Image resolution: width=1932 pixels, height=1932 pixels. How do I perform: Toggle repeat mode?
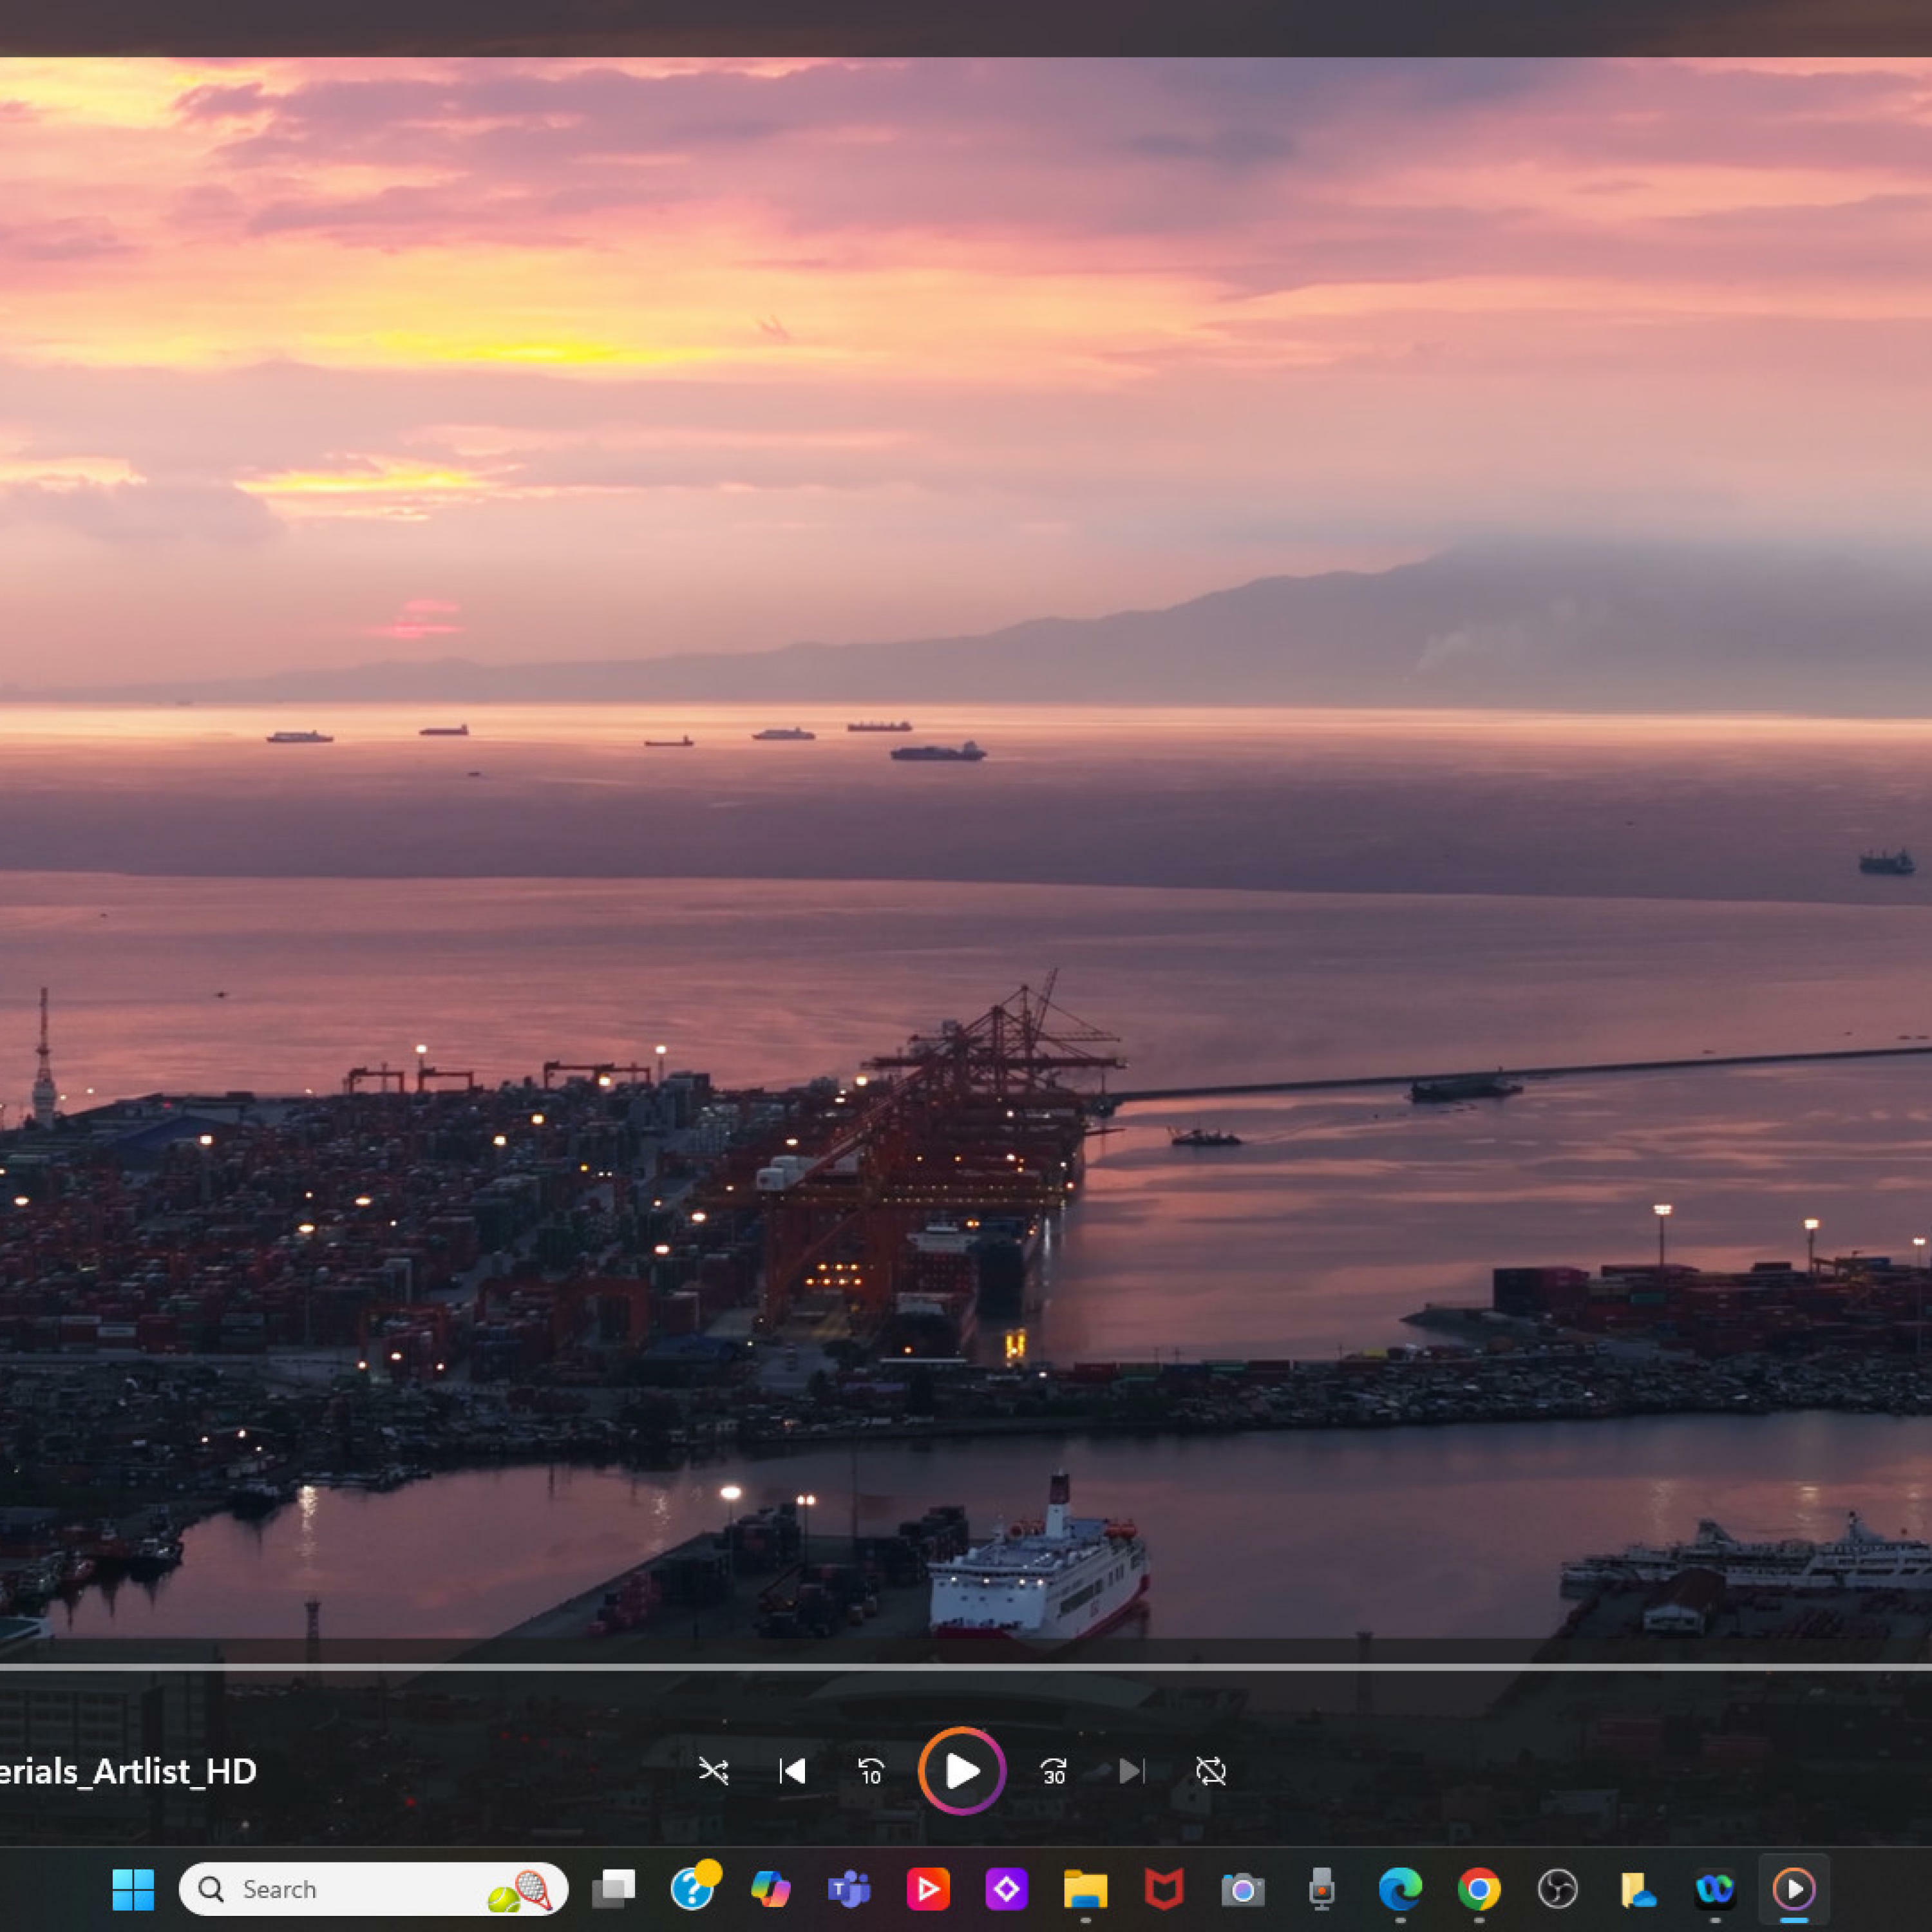click(1210, 1771)
